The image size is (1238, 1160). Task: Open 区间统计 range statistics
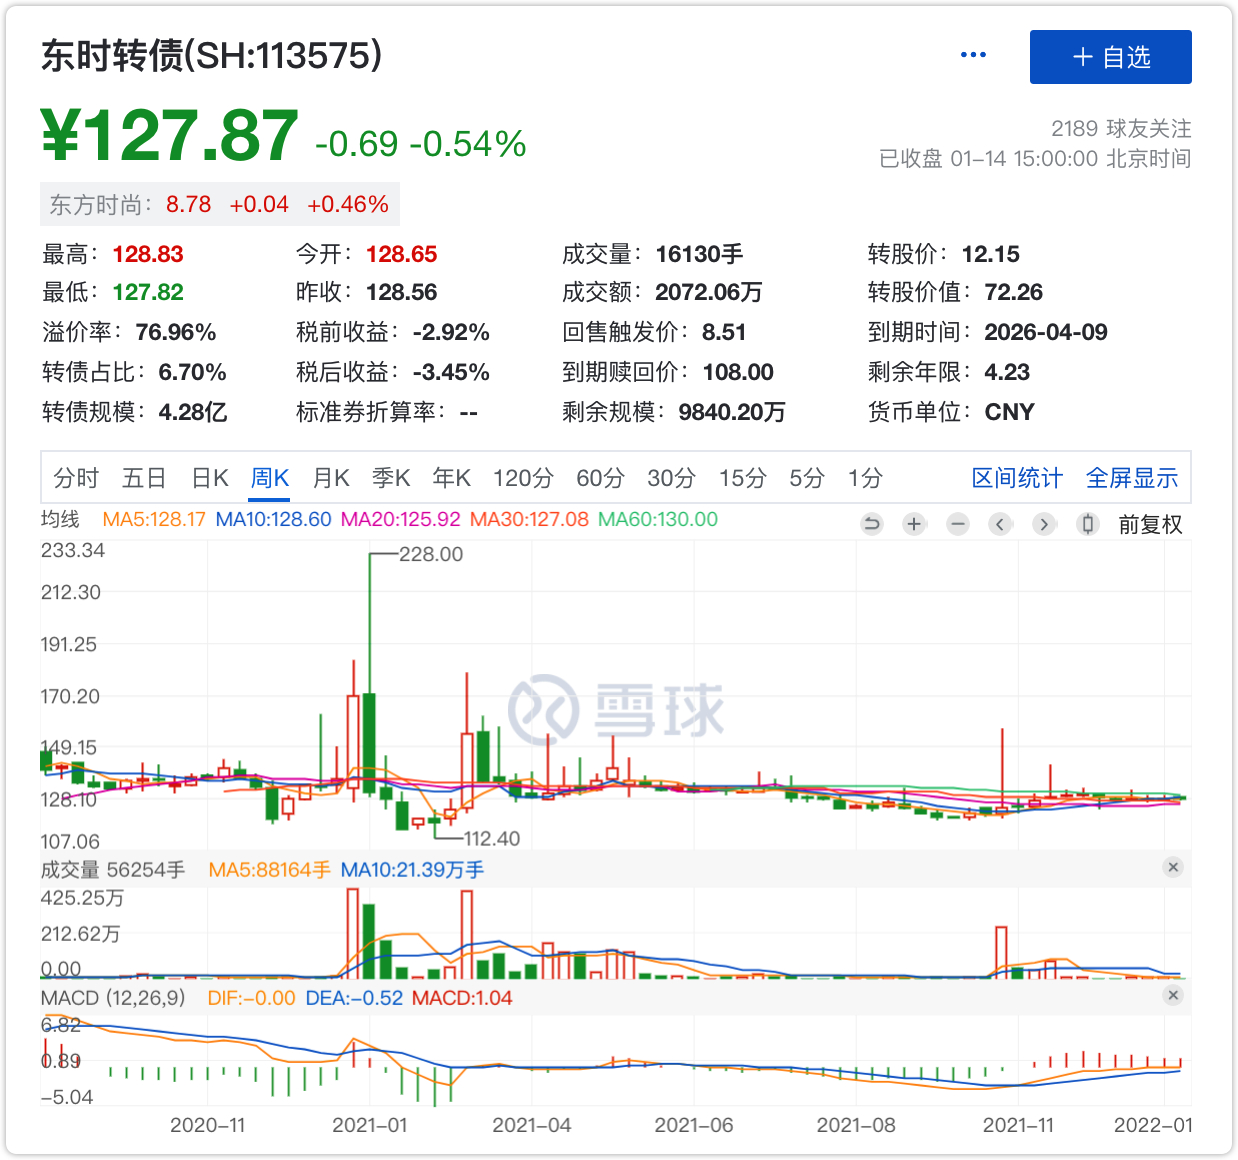pyautogui.click(x=1017, y=478)
